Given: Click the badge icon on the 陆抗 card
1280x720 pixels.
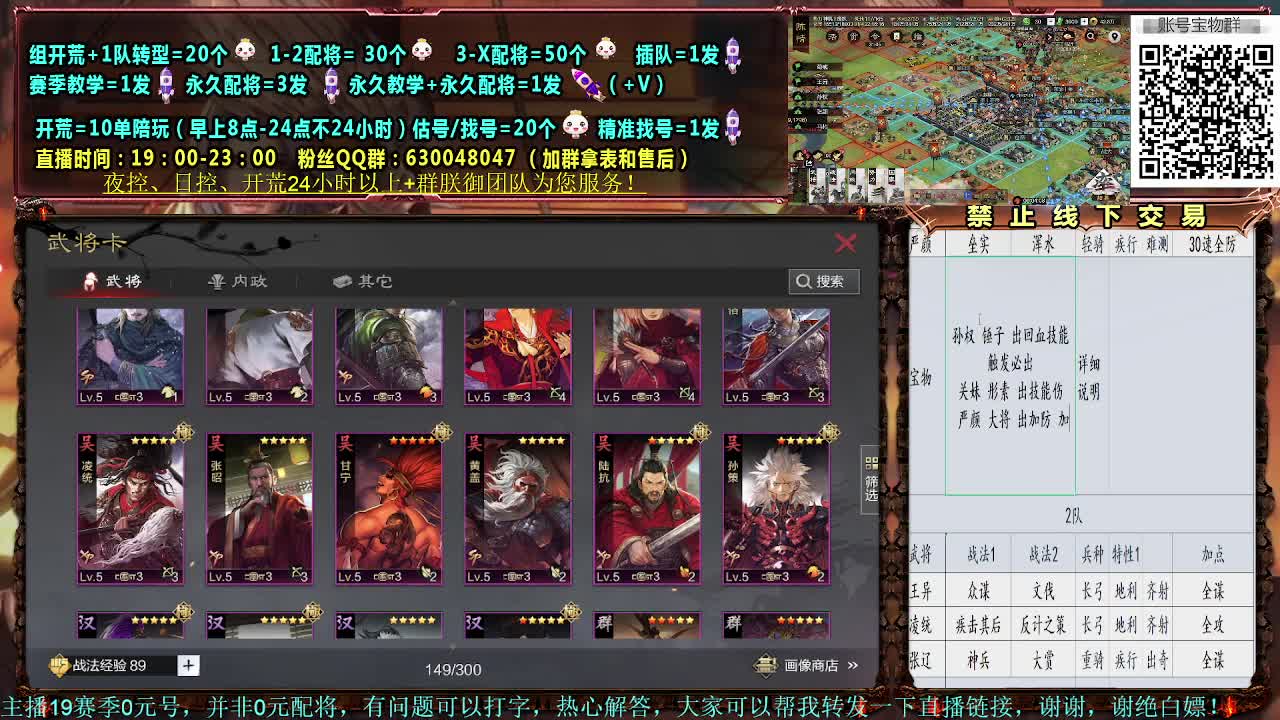Looking at the screenshot, I should click(x=700, y=433).
